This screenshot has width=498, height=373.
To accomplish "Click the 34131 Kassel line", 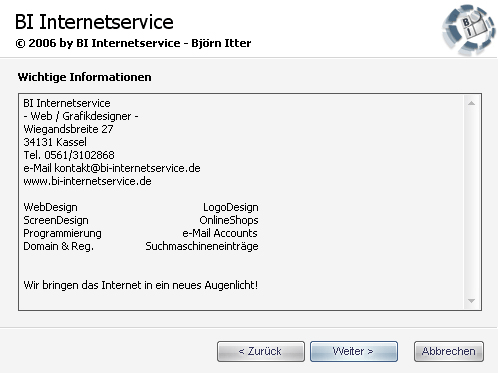I will click(55, 142).
